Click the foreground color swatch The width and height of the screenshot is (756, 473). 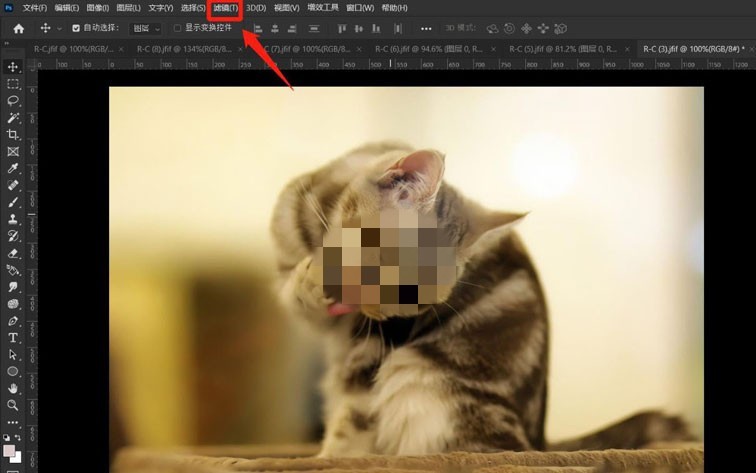click(x=9, y=451)
